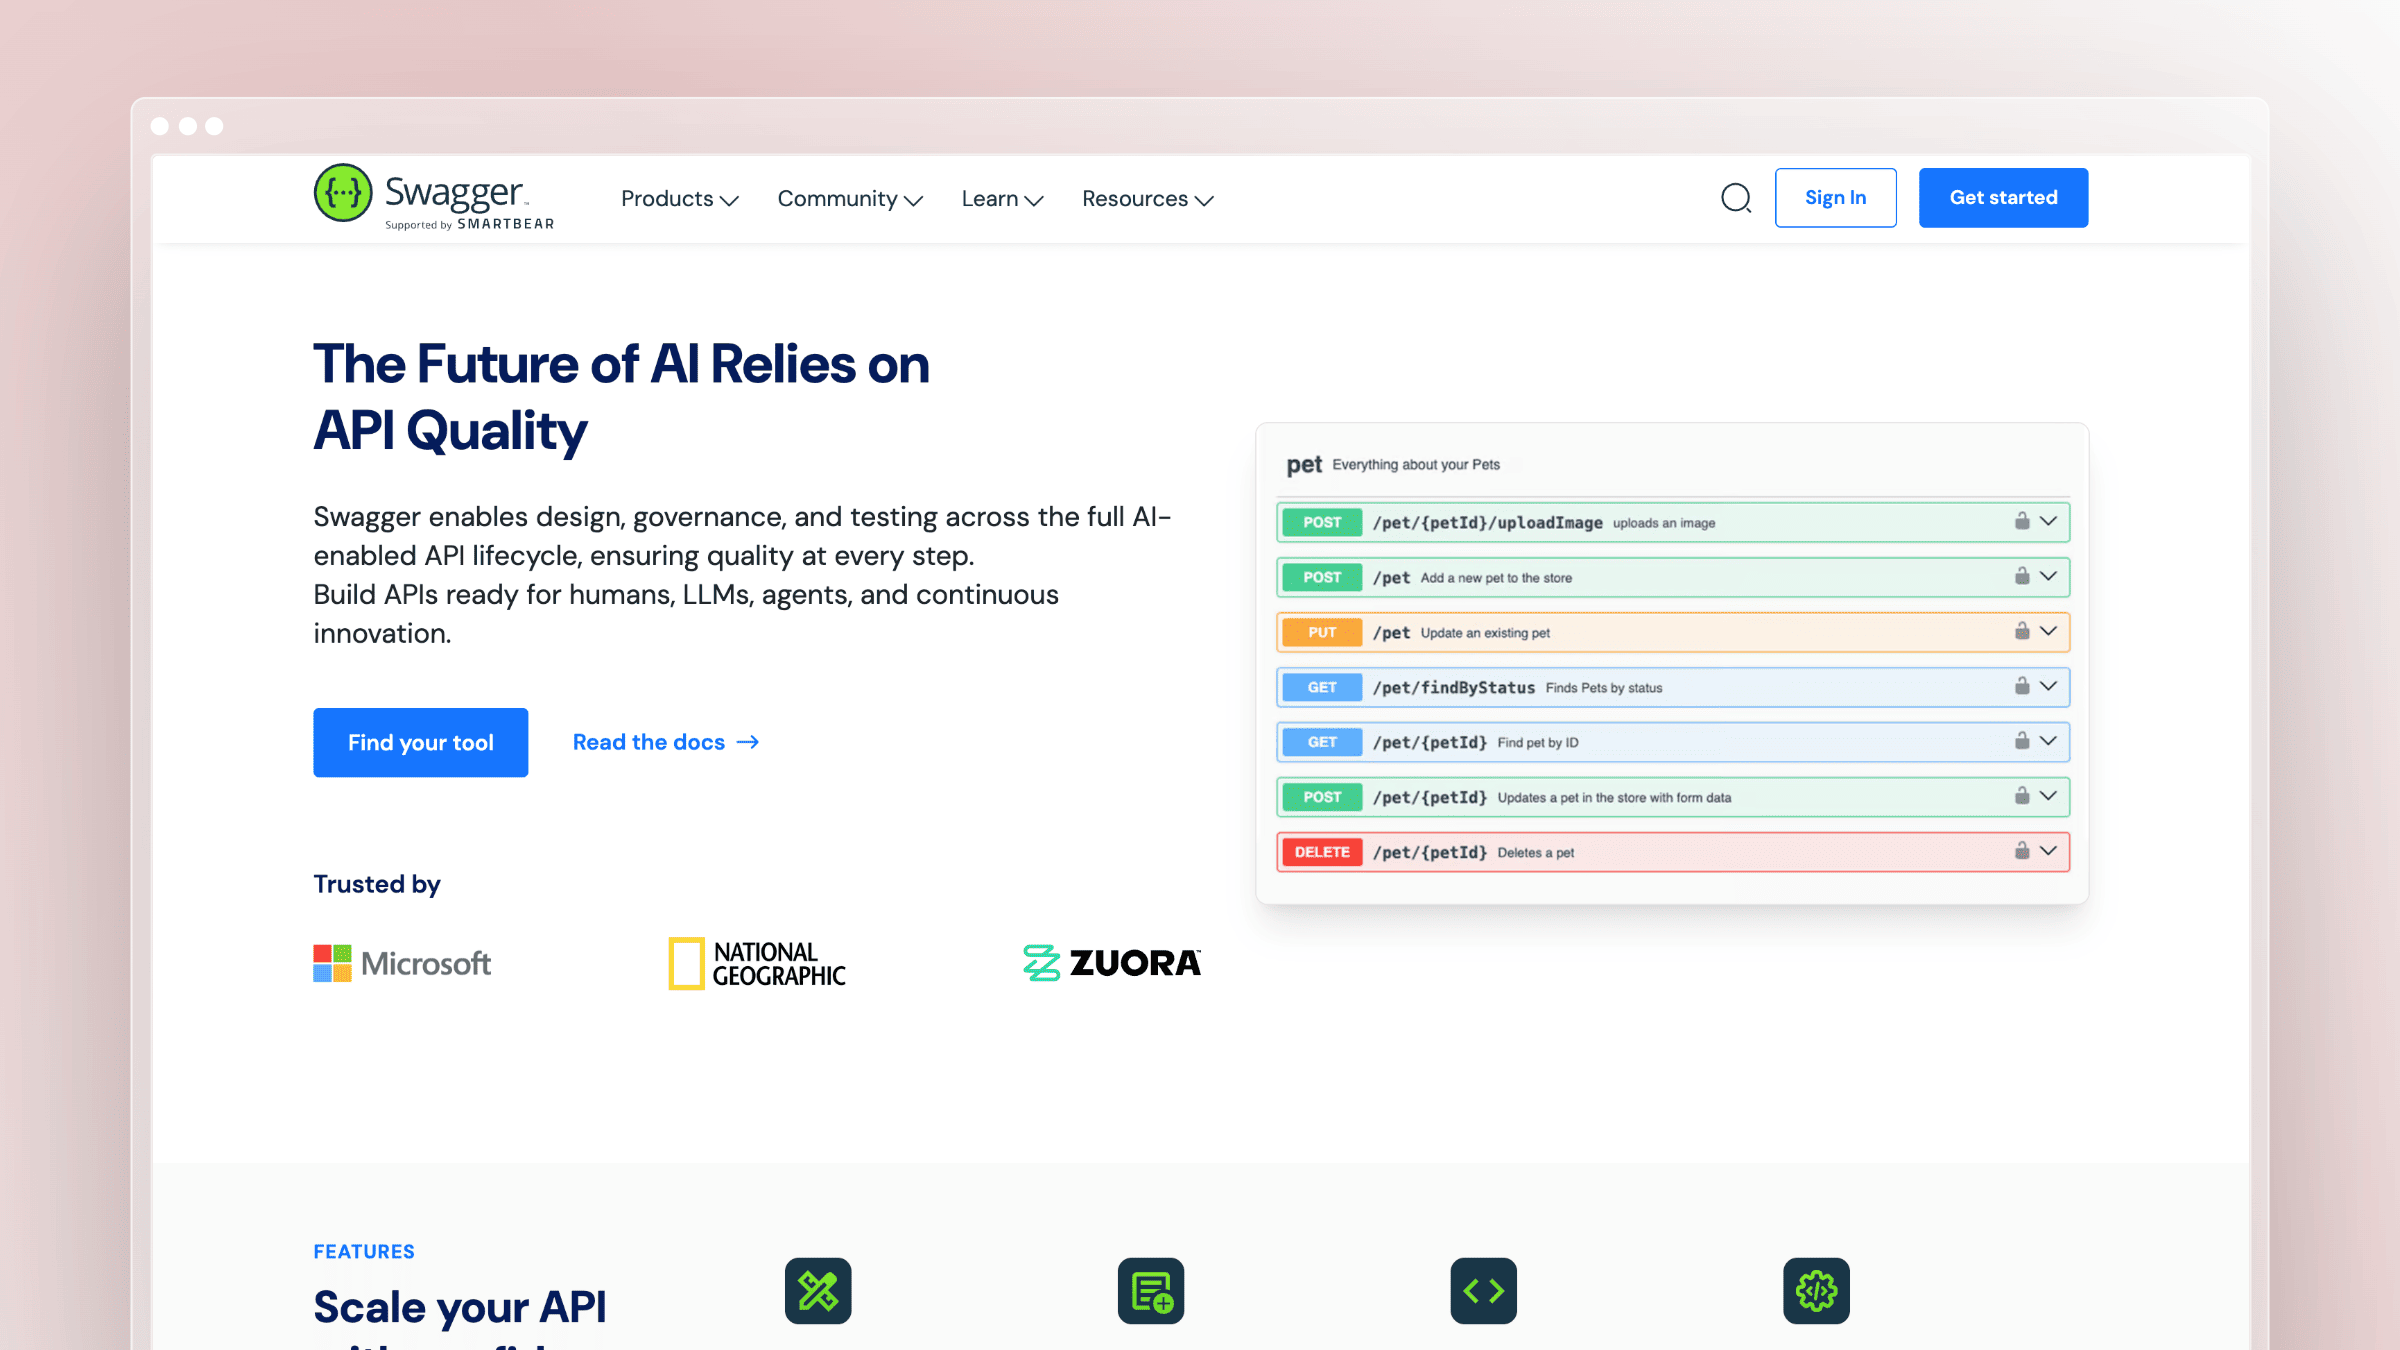The image size is (2400, 1350).
Task: Click the 'Find pet by ID' description
Action: (1538, 743)
